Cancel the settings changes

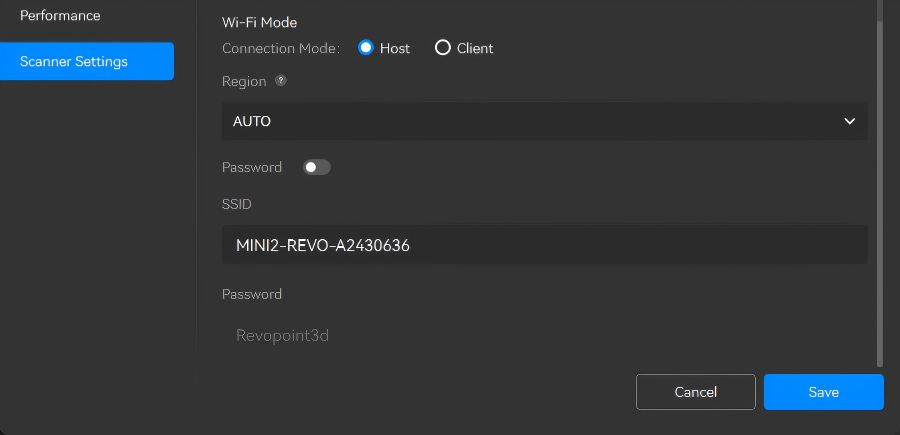[695, 392]
